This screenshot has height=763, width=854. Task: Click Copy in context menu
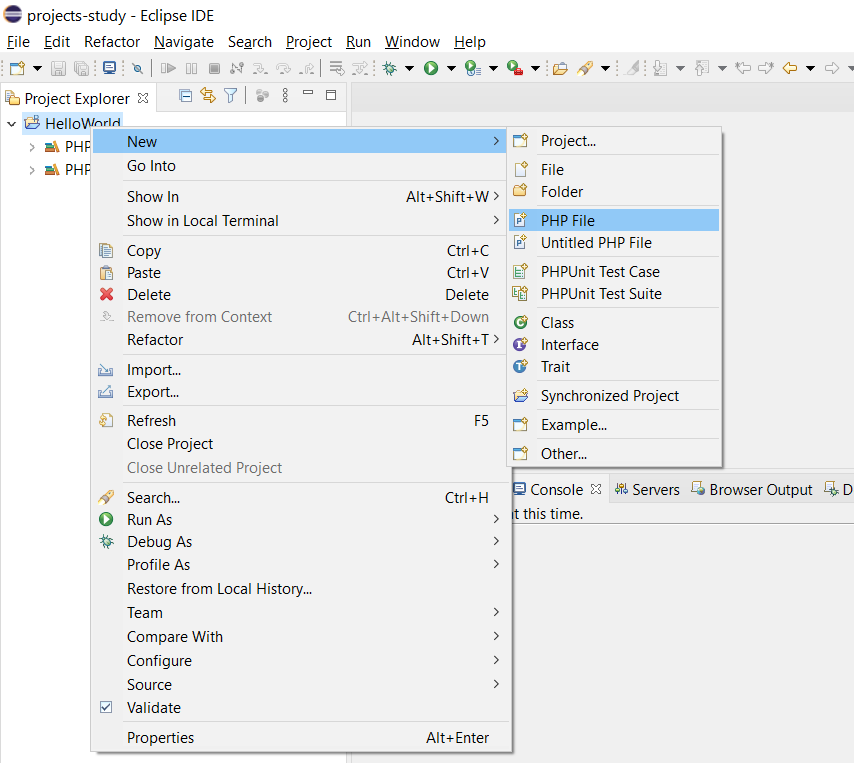point(301,251)
